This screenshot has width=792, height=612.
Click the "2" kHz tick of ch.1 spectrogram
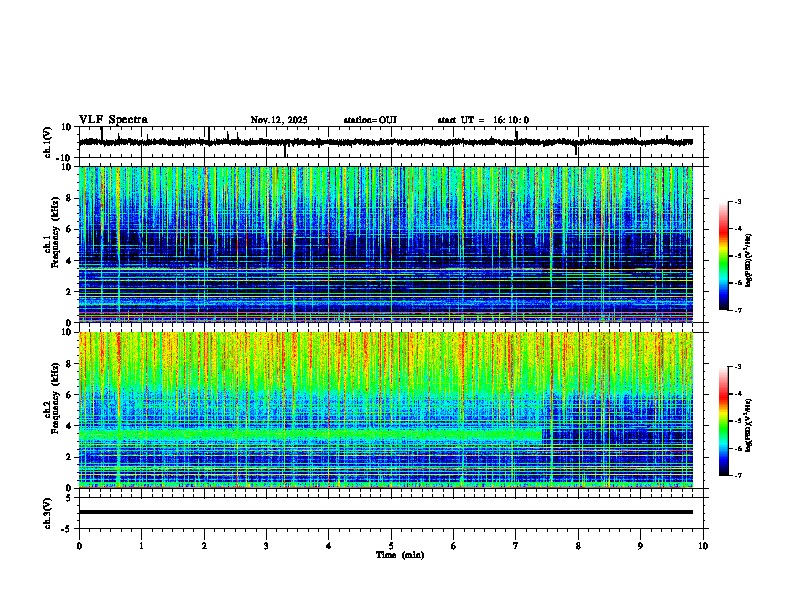(69, 292)
